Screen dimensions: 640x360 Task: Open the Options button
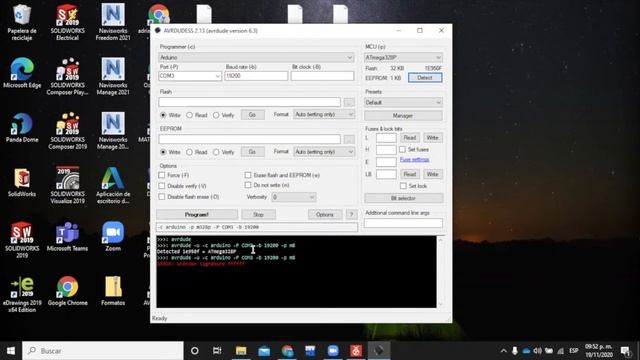click(324, 215)
